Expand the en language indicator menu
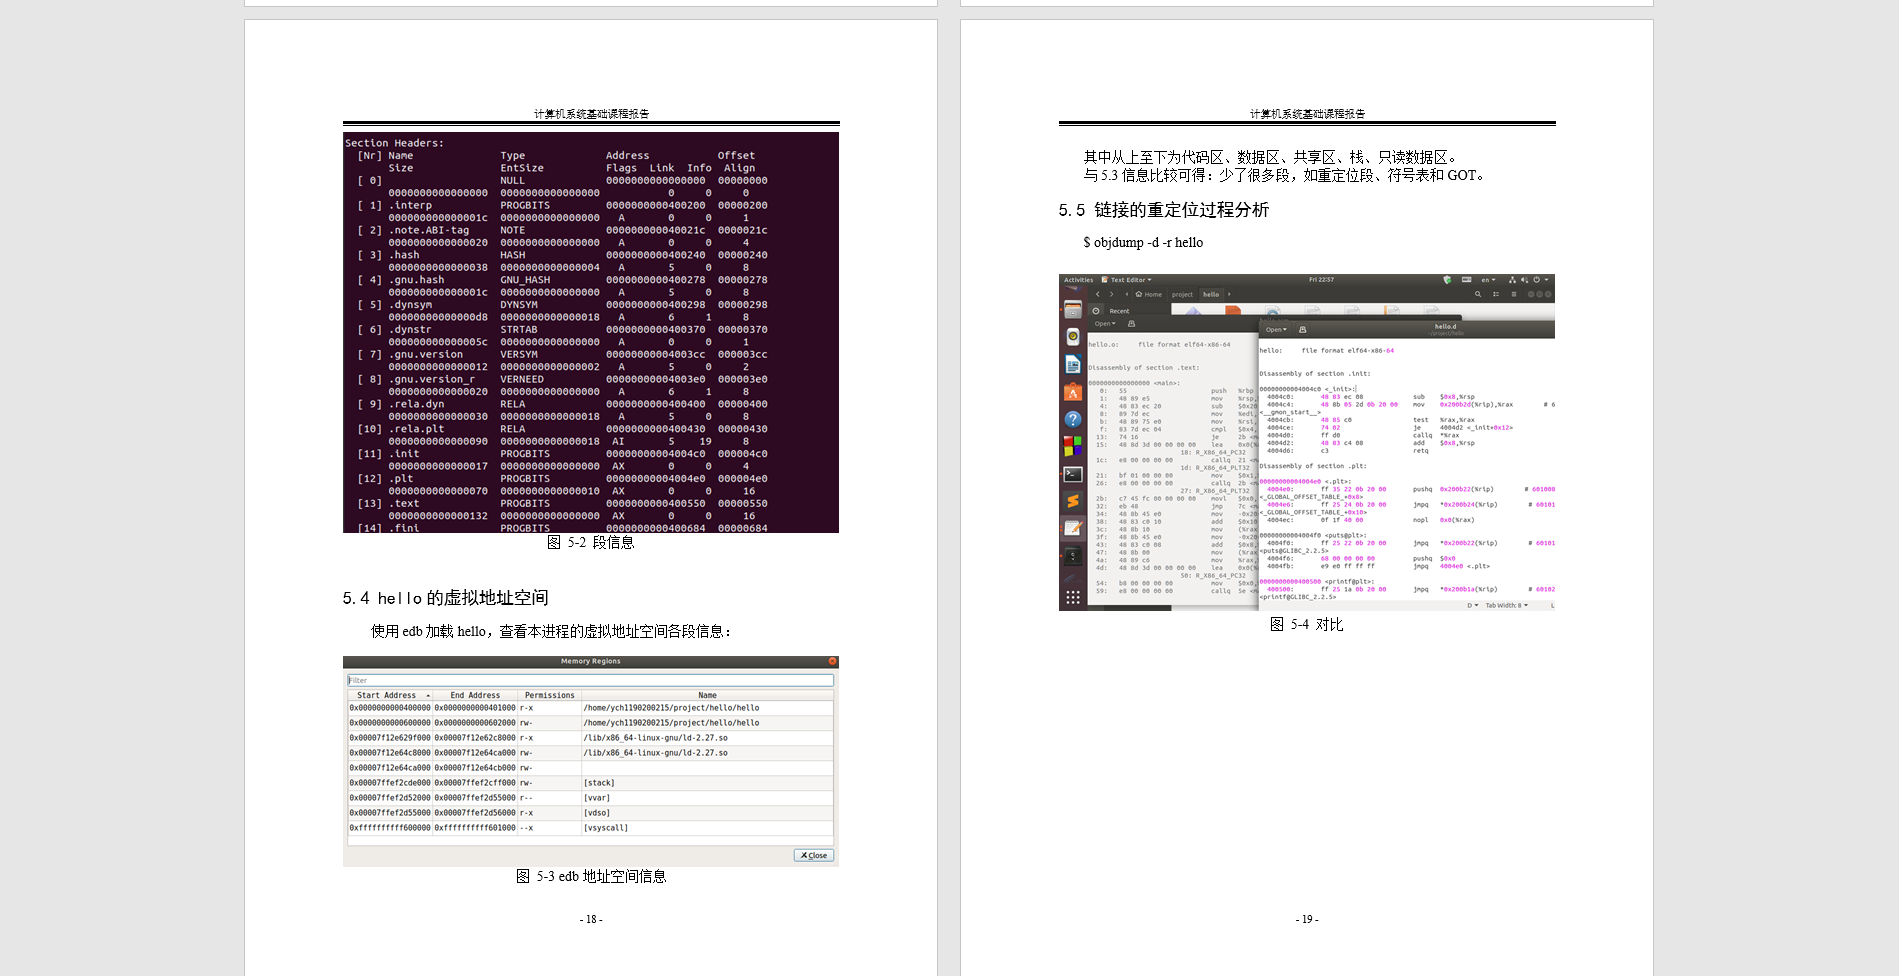Image resolution: width=1899 pixels, height=976 pixels. click(x=1488, y=280)
